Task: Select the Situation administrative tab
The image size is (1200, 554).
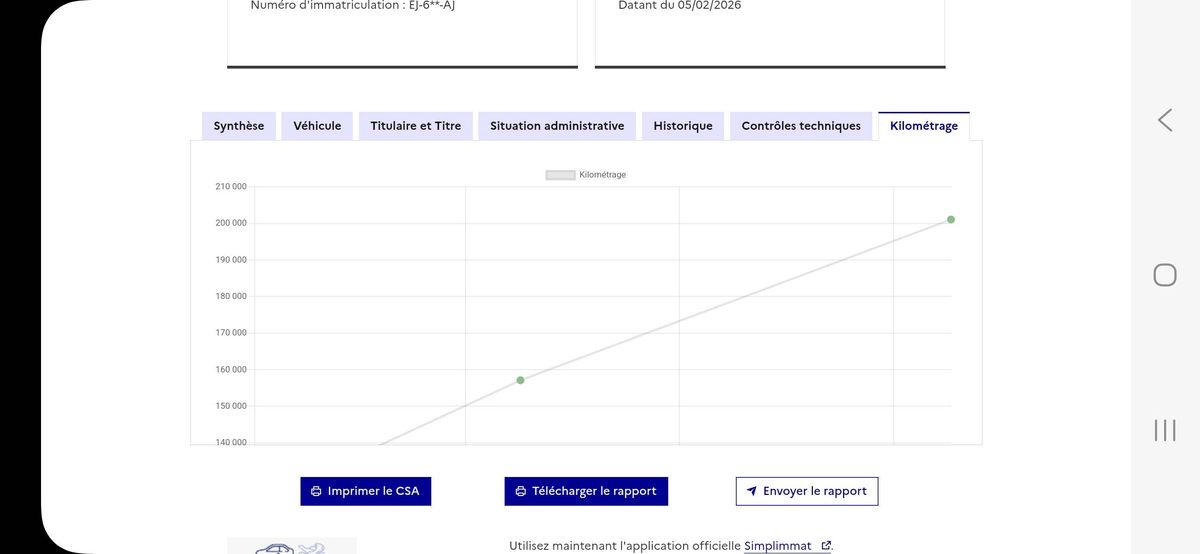Action: 557,126
